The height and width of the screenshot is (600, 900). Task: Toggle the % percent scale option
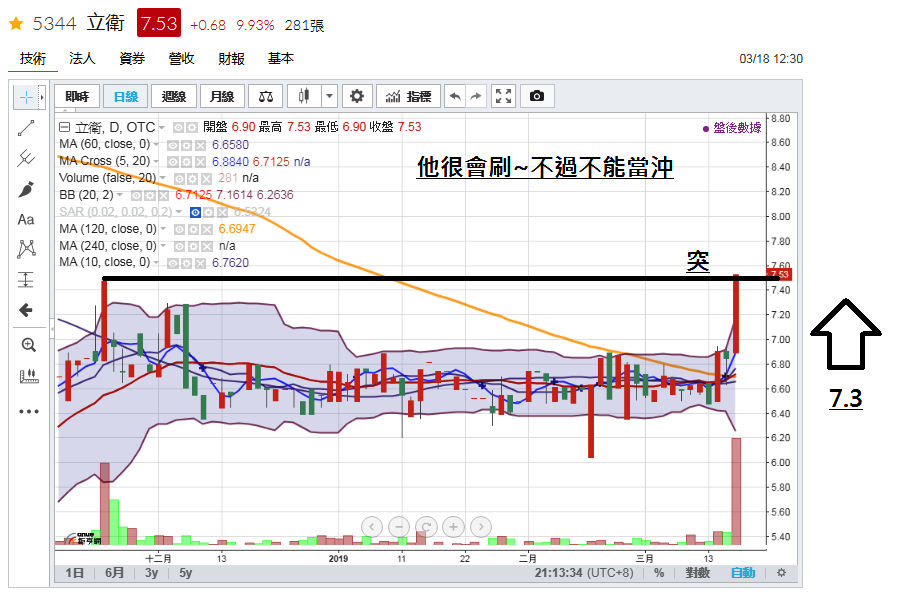[659, 572]
